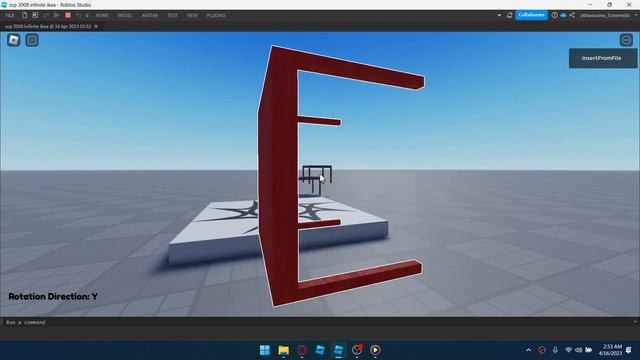Open the media player taskbar icon
Image resolution: width=640 pixels, height=360 pixels.
[x=376, y=350]
